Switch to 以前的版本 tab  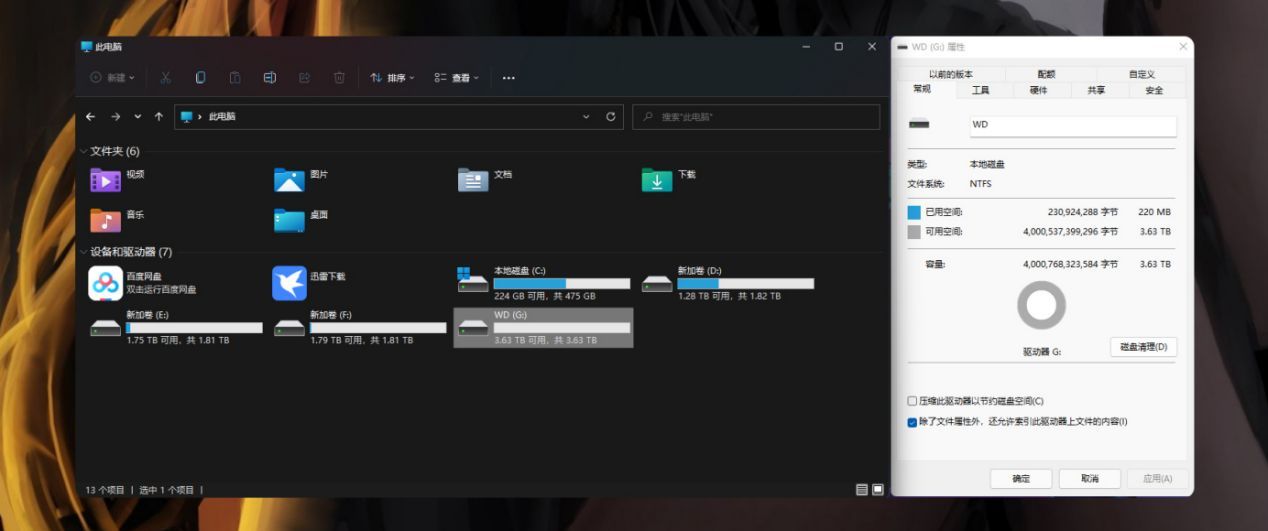(950, 74)
